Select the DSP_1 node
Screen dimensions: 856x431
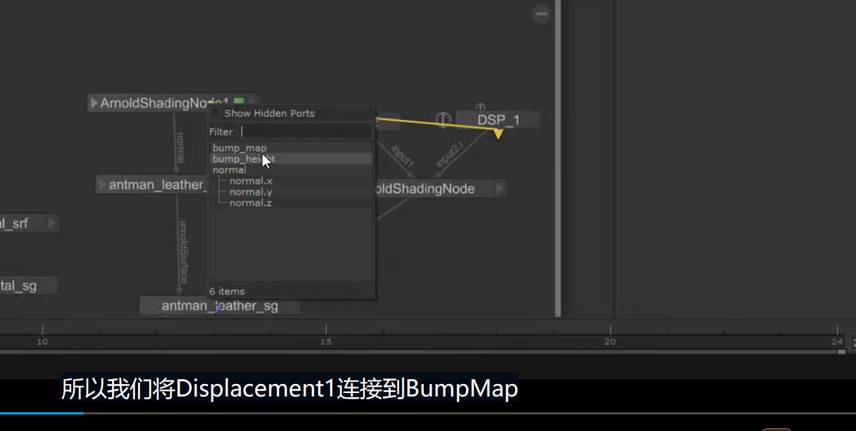tap(498, 120)
